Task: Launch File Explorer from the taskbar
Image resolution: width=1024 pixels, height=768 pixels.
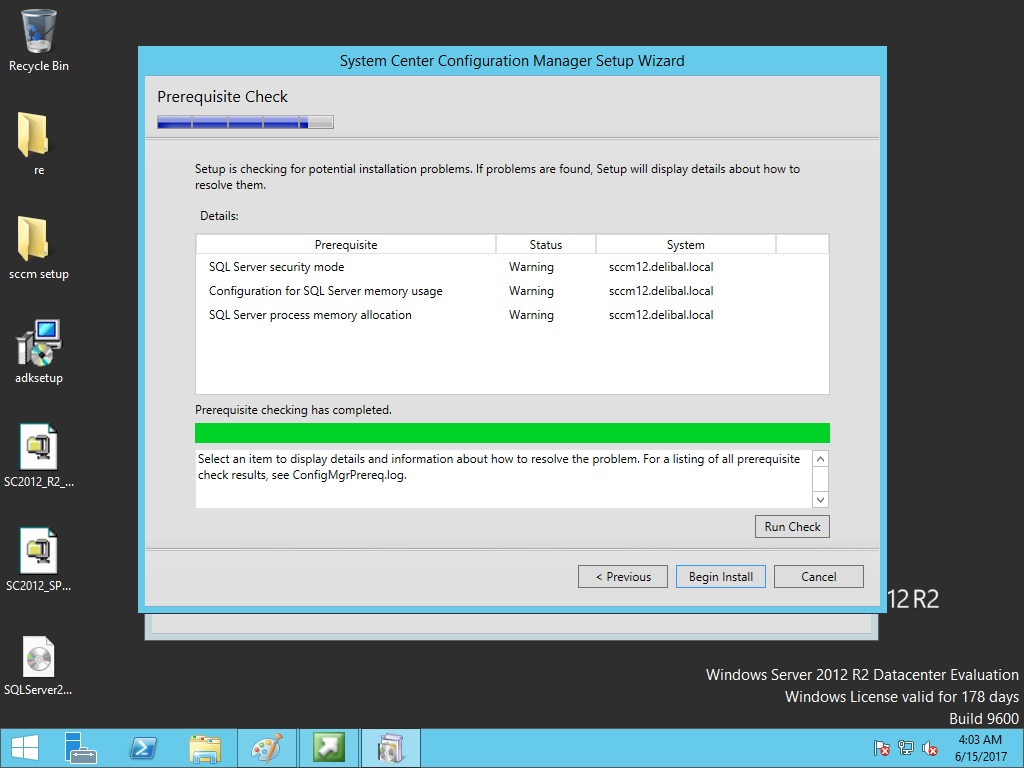Action: 205,748
